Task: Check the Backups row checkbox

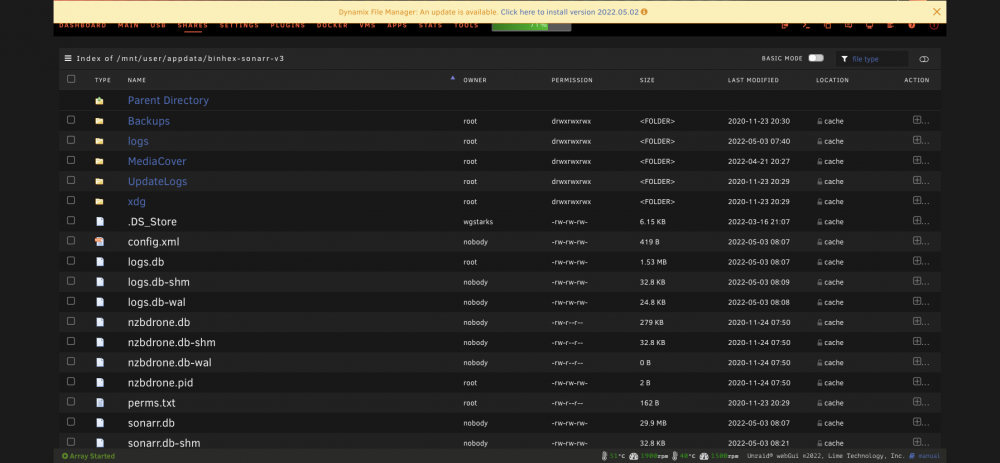Action: tap(71, 120)
